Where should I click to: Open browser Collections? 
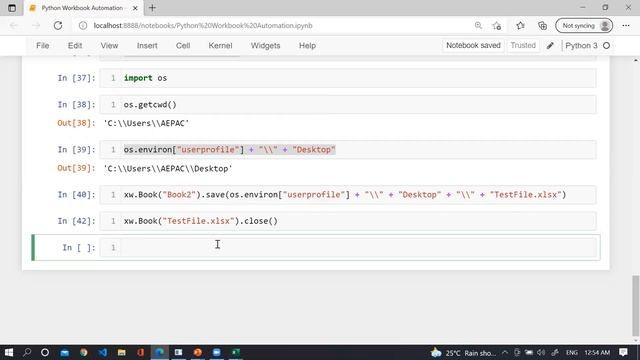point(542,26)
